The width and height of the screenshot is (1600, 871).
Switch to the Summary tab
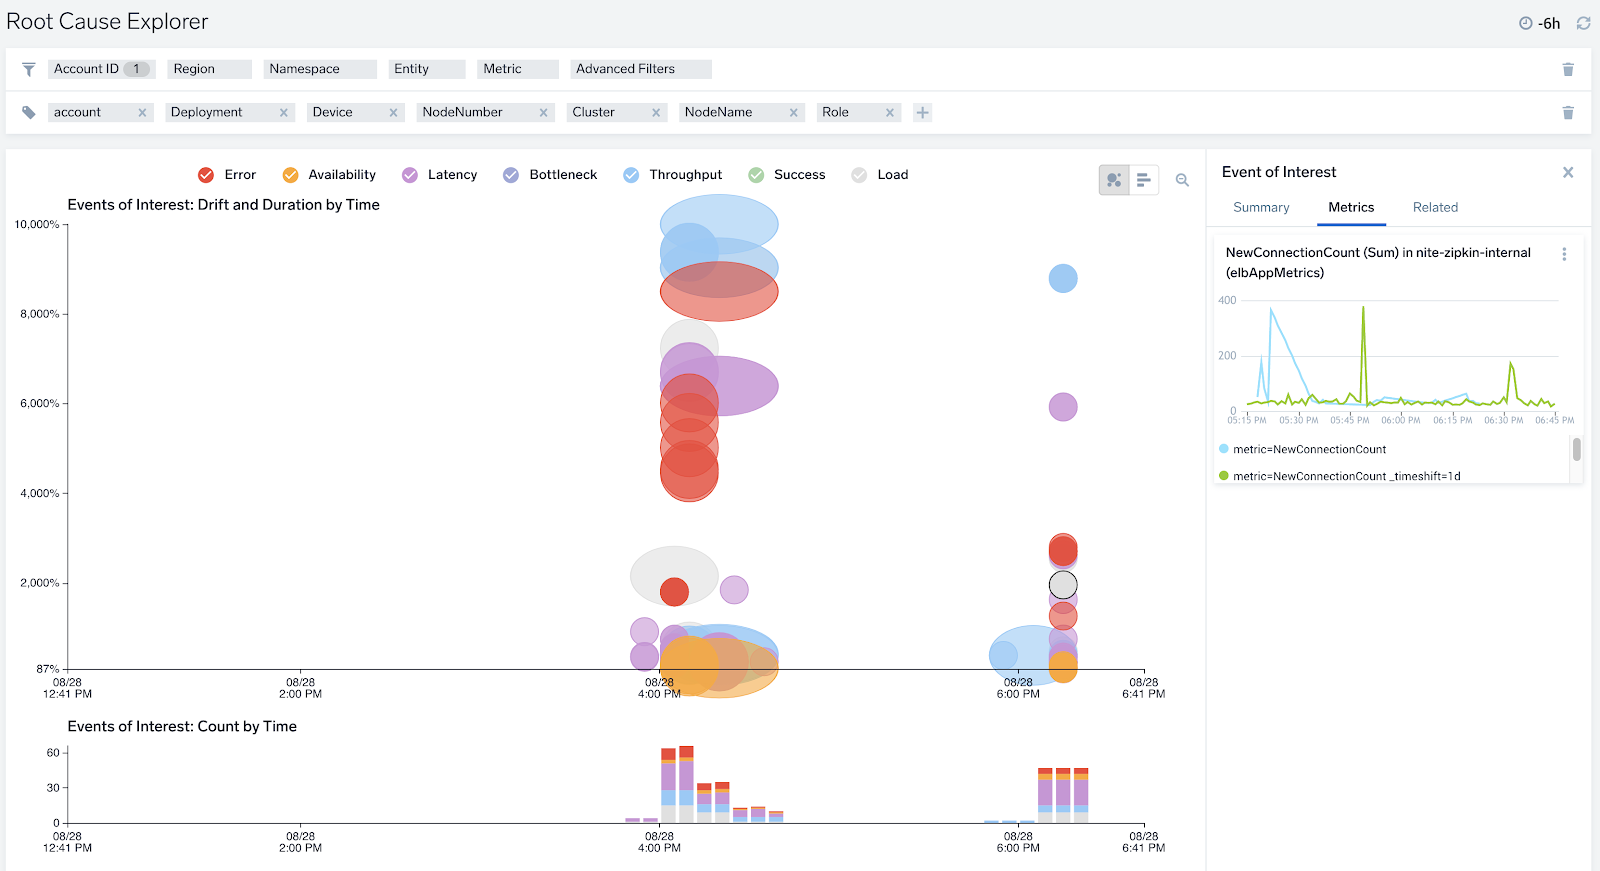point(1261,207)
